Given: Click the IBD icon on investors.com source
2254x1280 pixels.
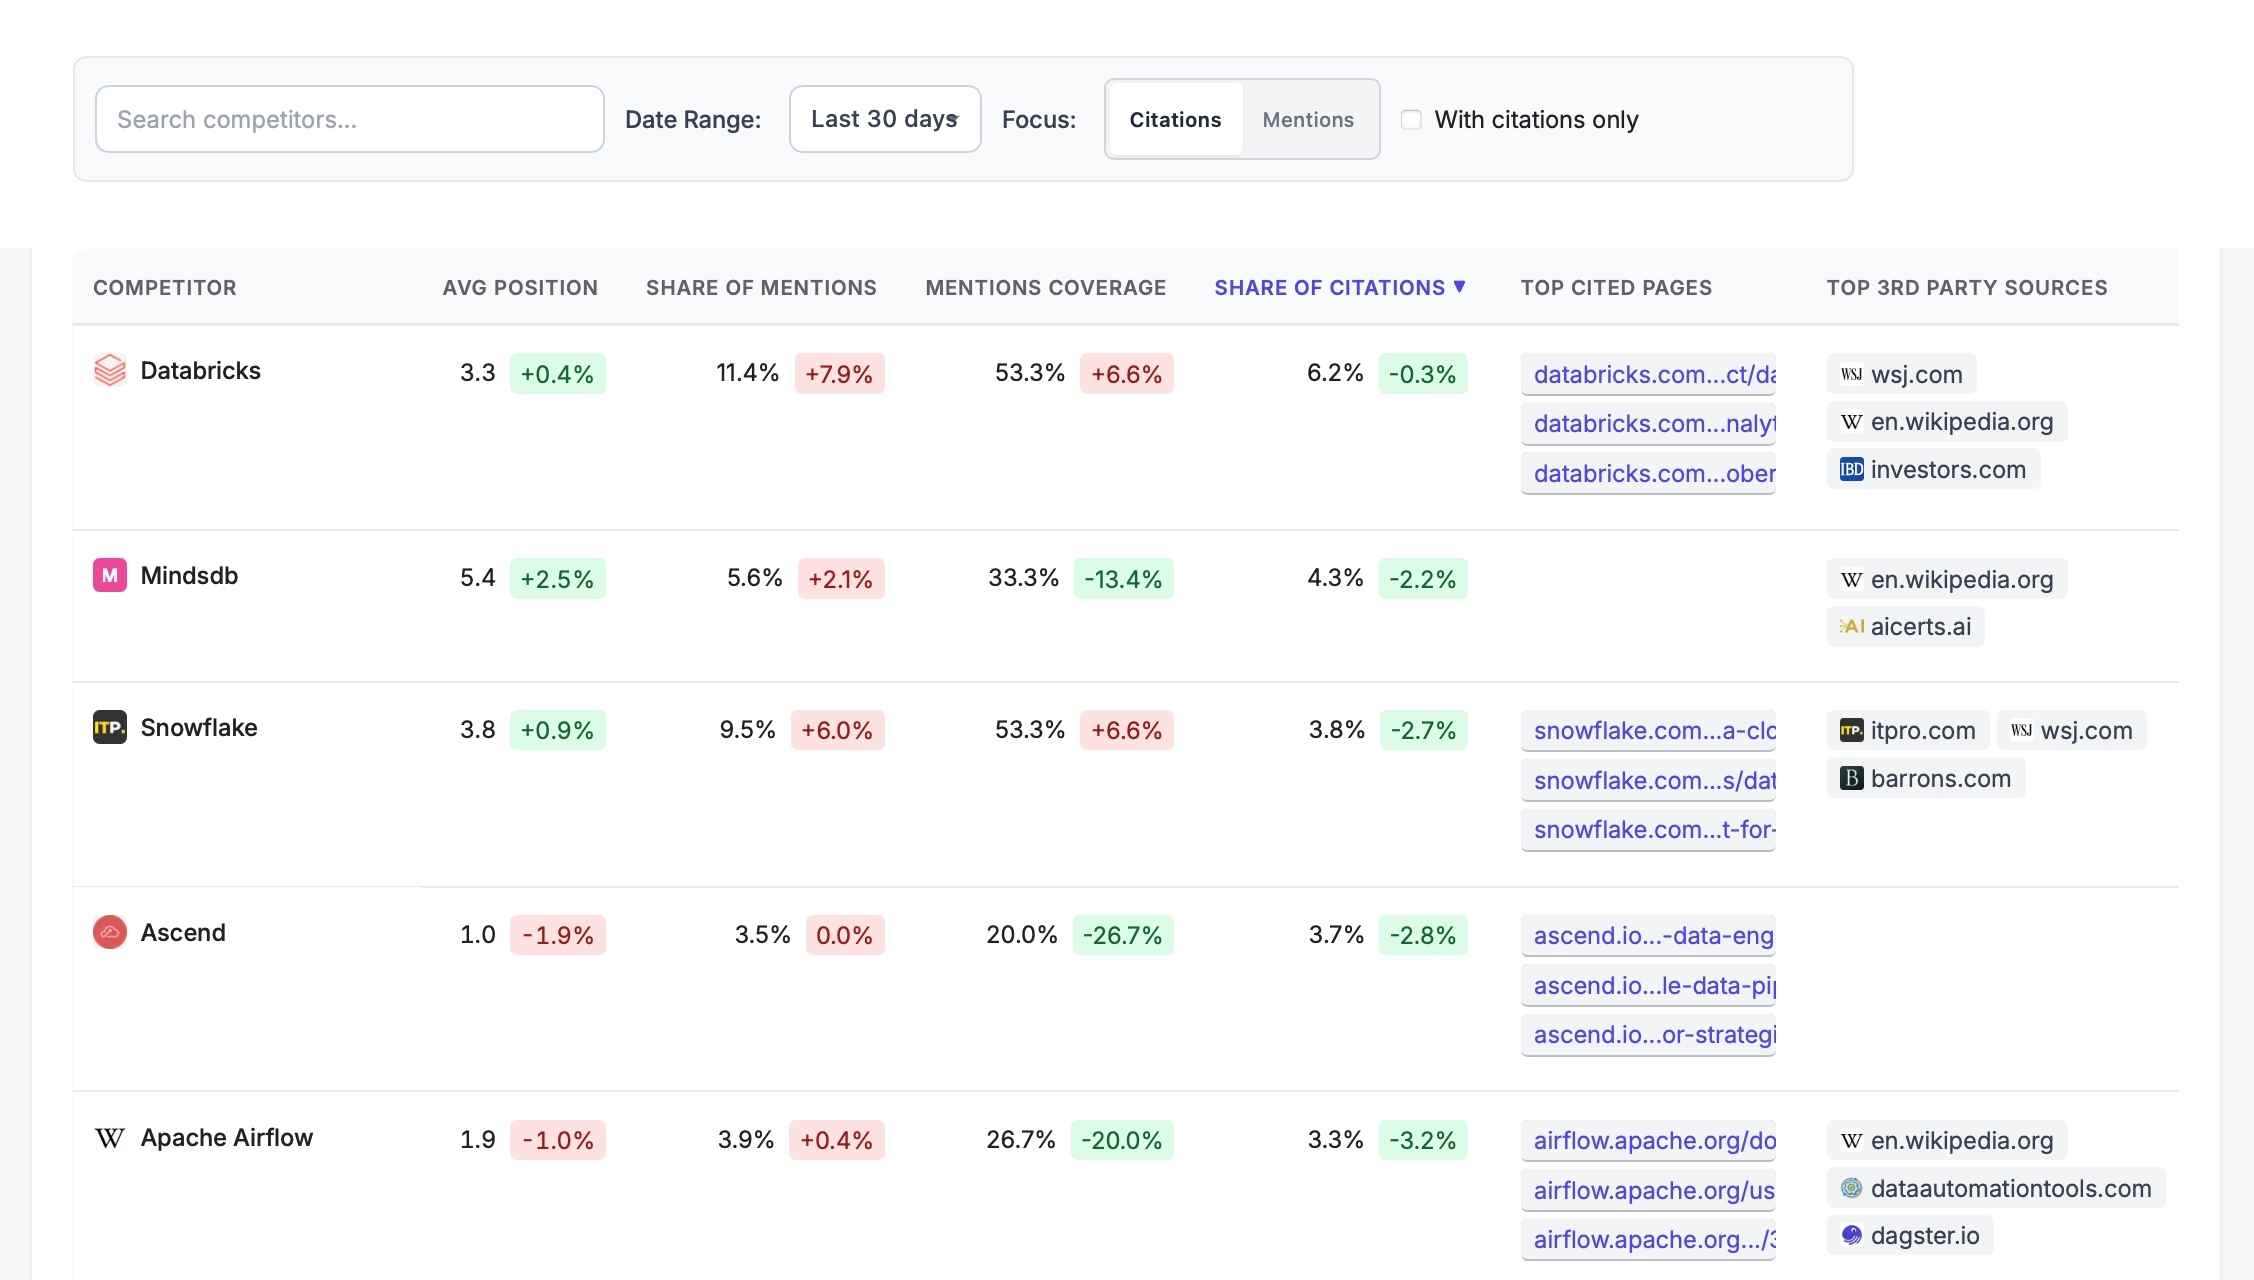Looking at the screenshot, I should point(1852,469).
